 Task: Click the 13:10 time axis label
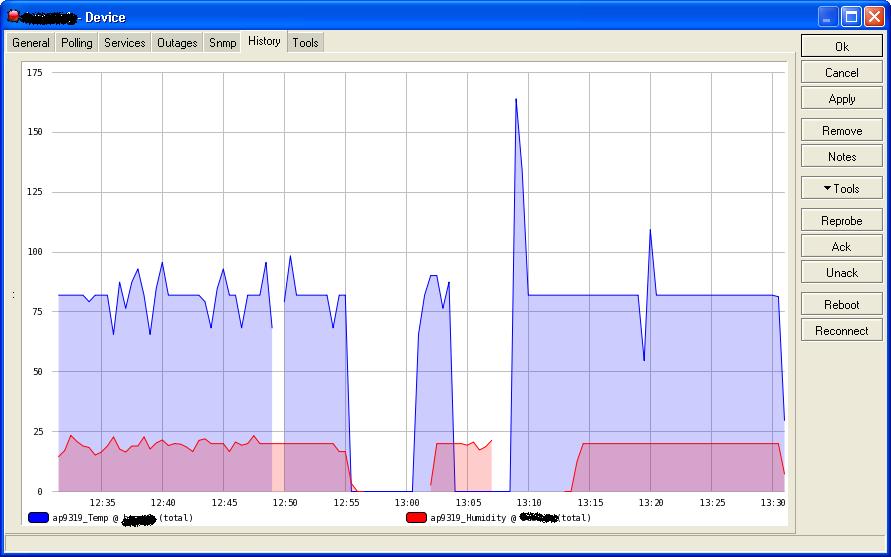click(x=528, y=503)
